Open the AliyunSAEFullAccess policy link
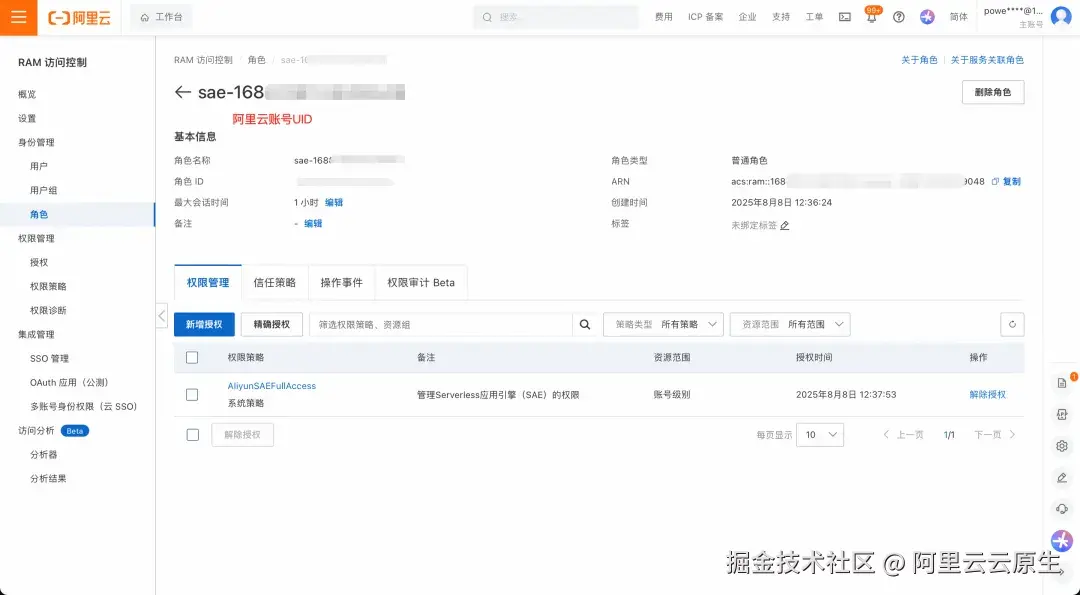This screenshot has height=595, width=1080. click(x=271, y=386)
